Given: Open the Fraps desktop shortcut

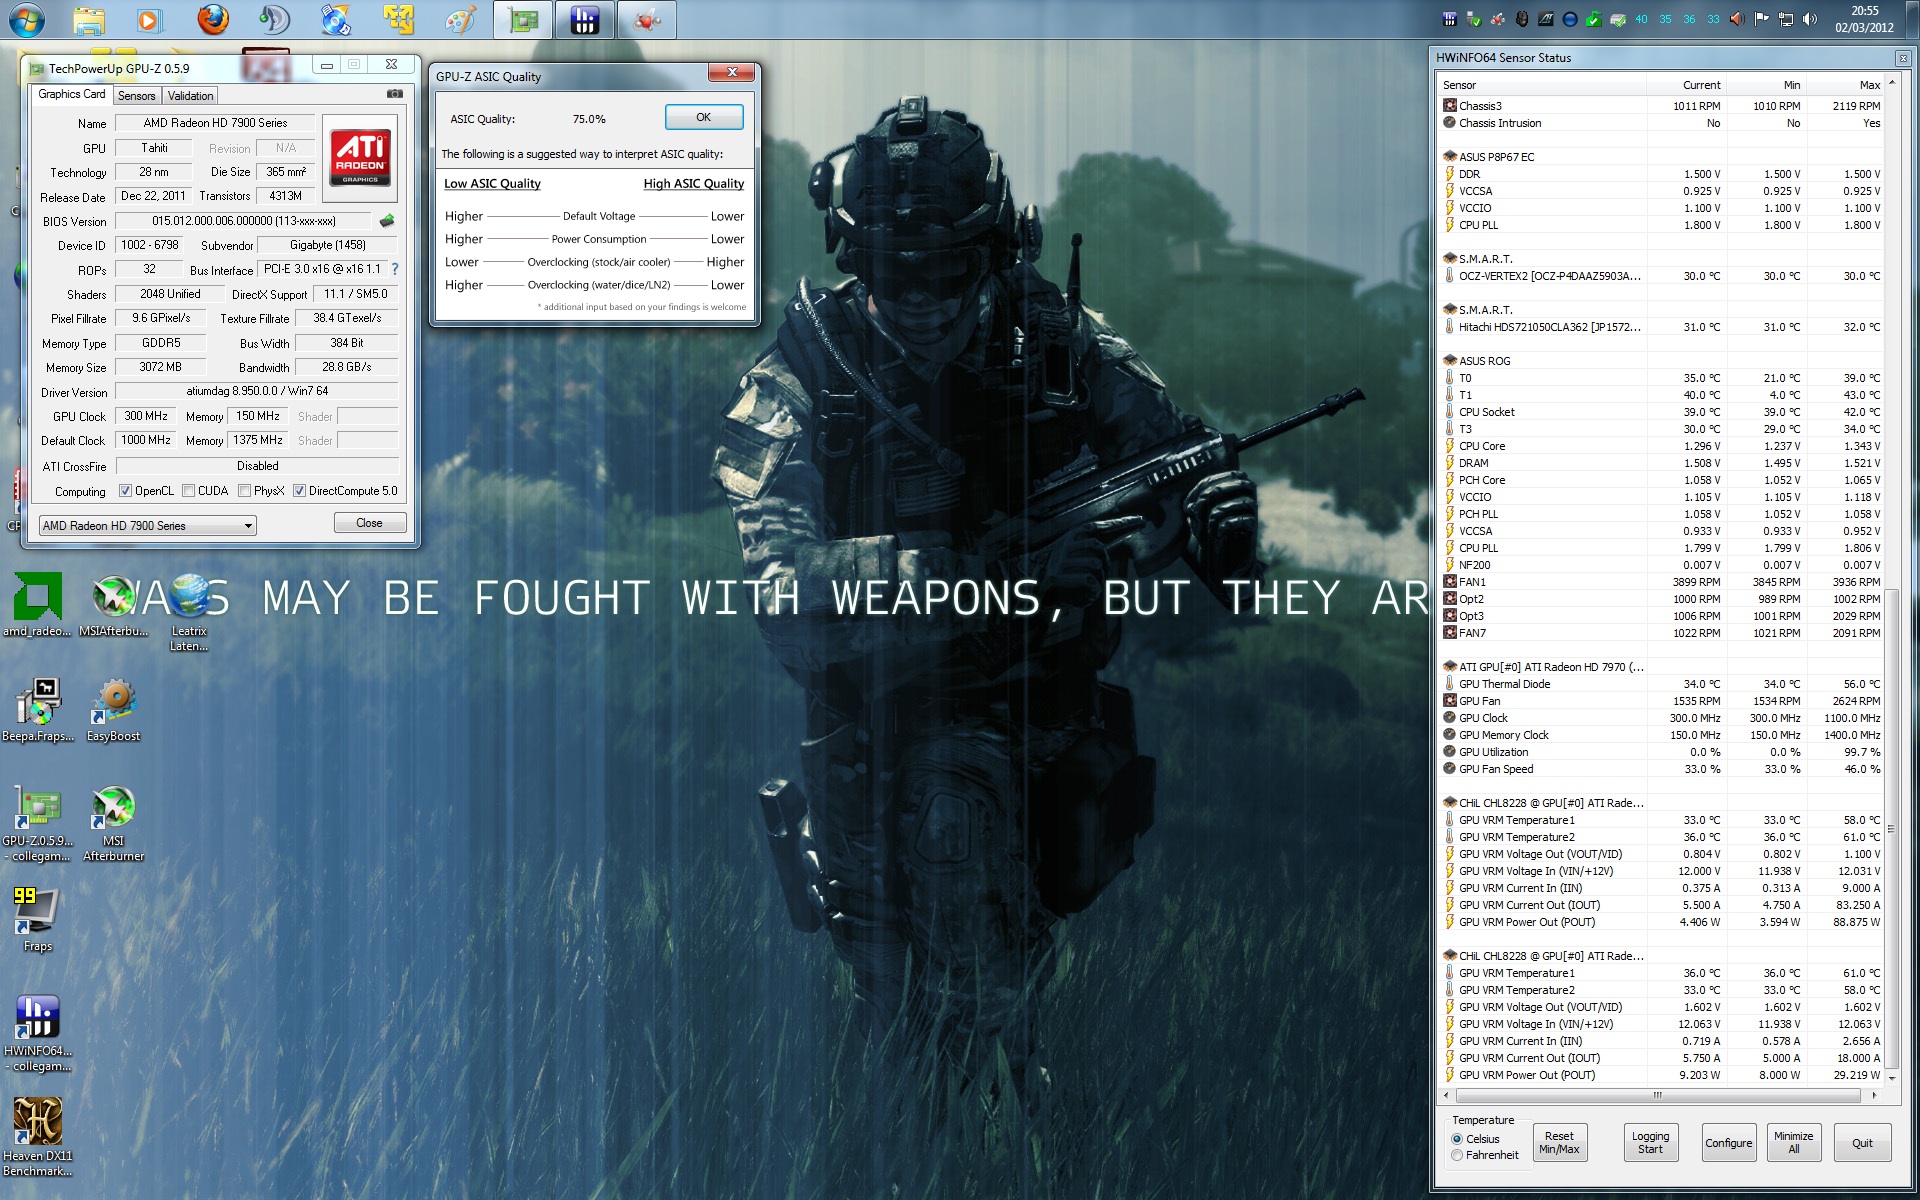Looking at the screenshot, I should point(38,920).
